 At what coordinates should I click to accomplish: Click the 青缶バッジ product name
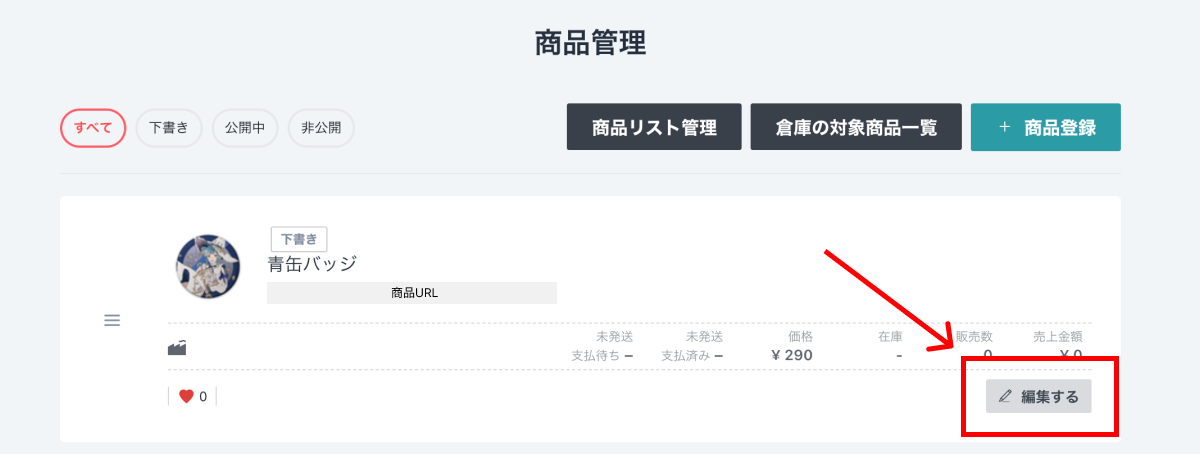(312, 264)
